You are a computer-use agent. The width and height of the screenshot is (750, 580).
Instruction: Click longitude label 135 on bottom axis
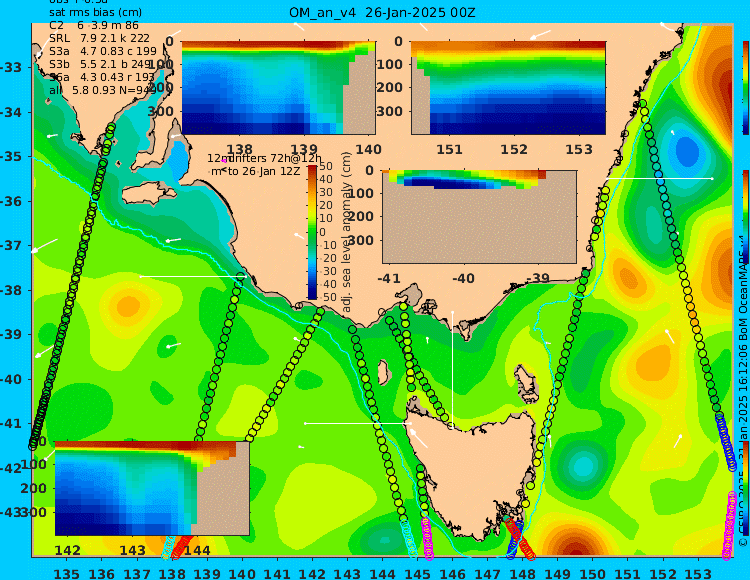tap(66, 573)
